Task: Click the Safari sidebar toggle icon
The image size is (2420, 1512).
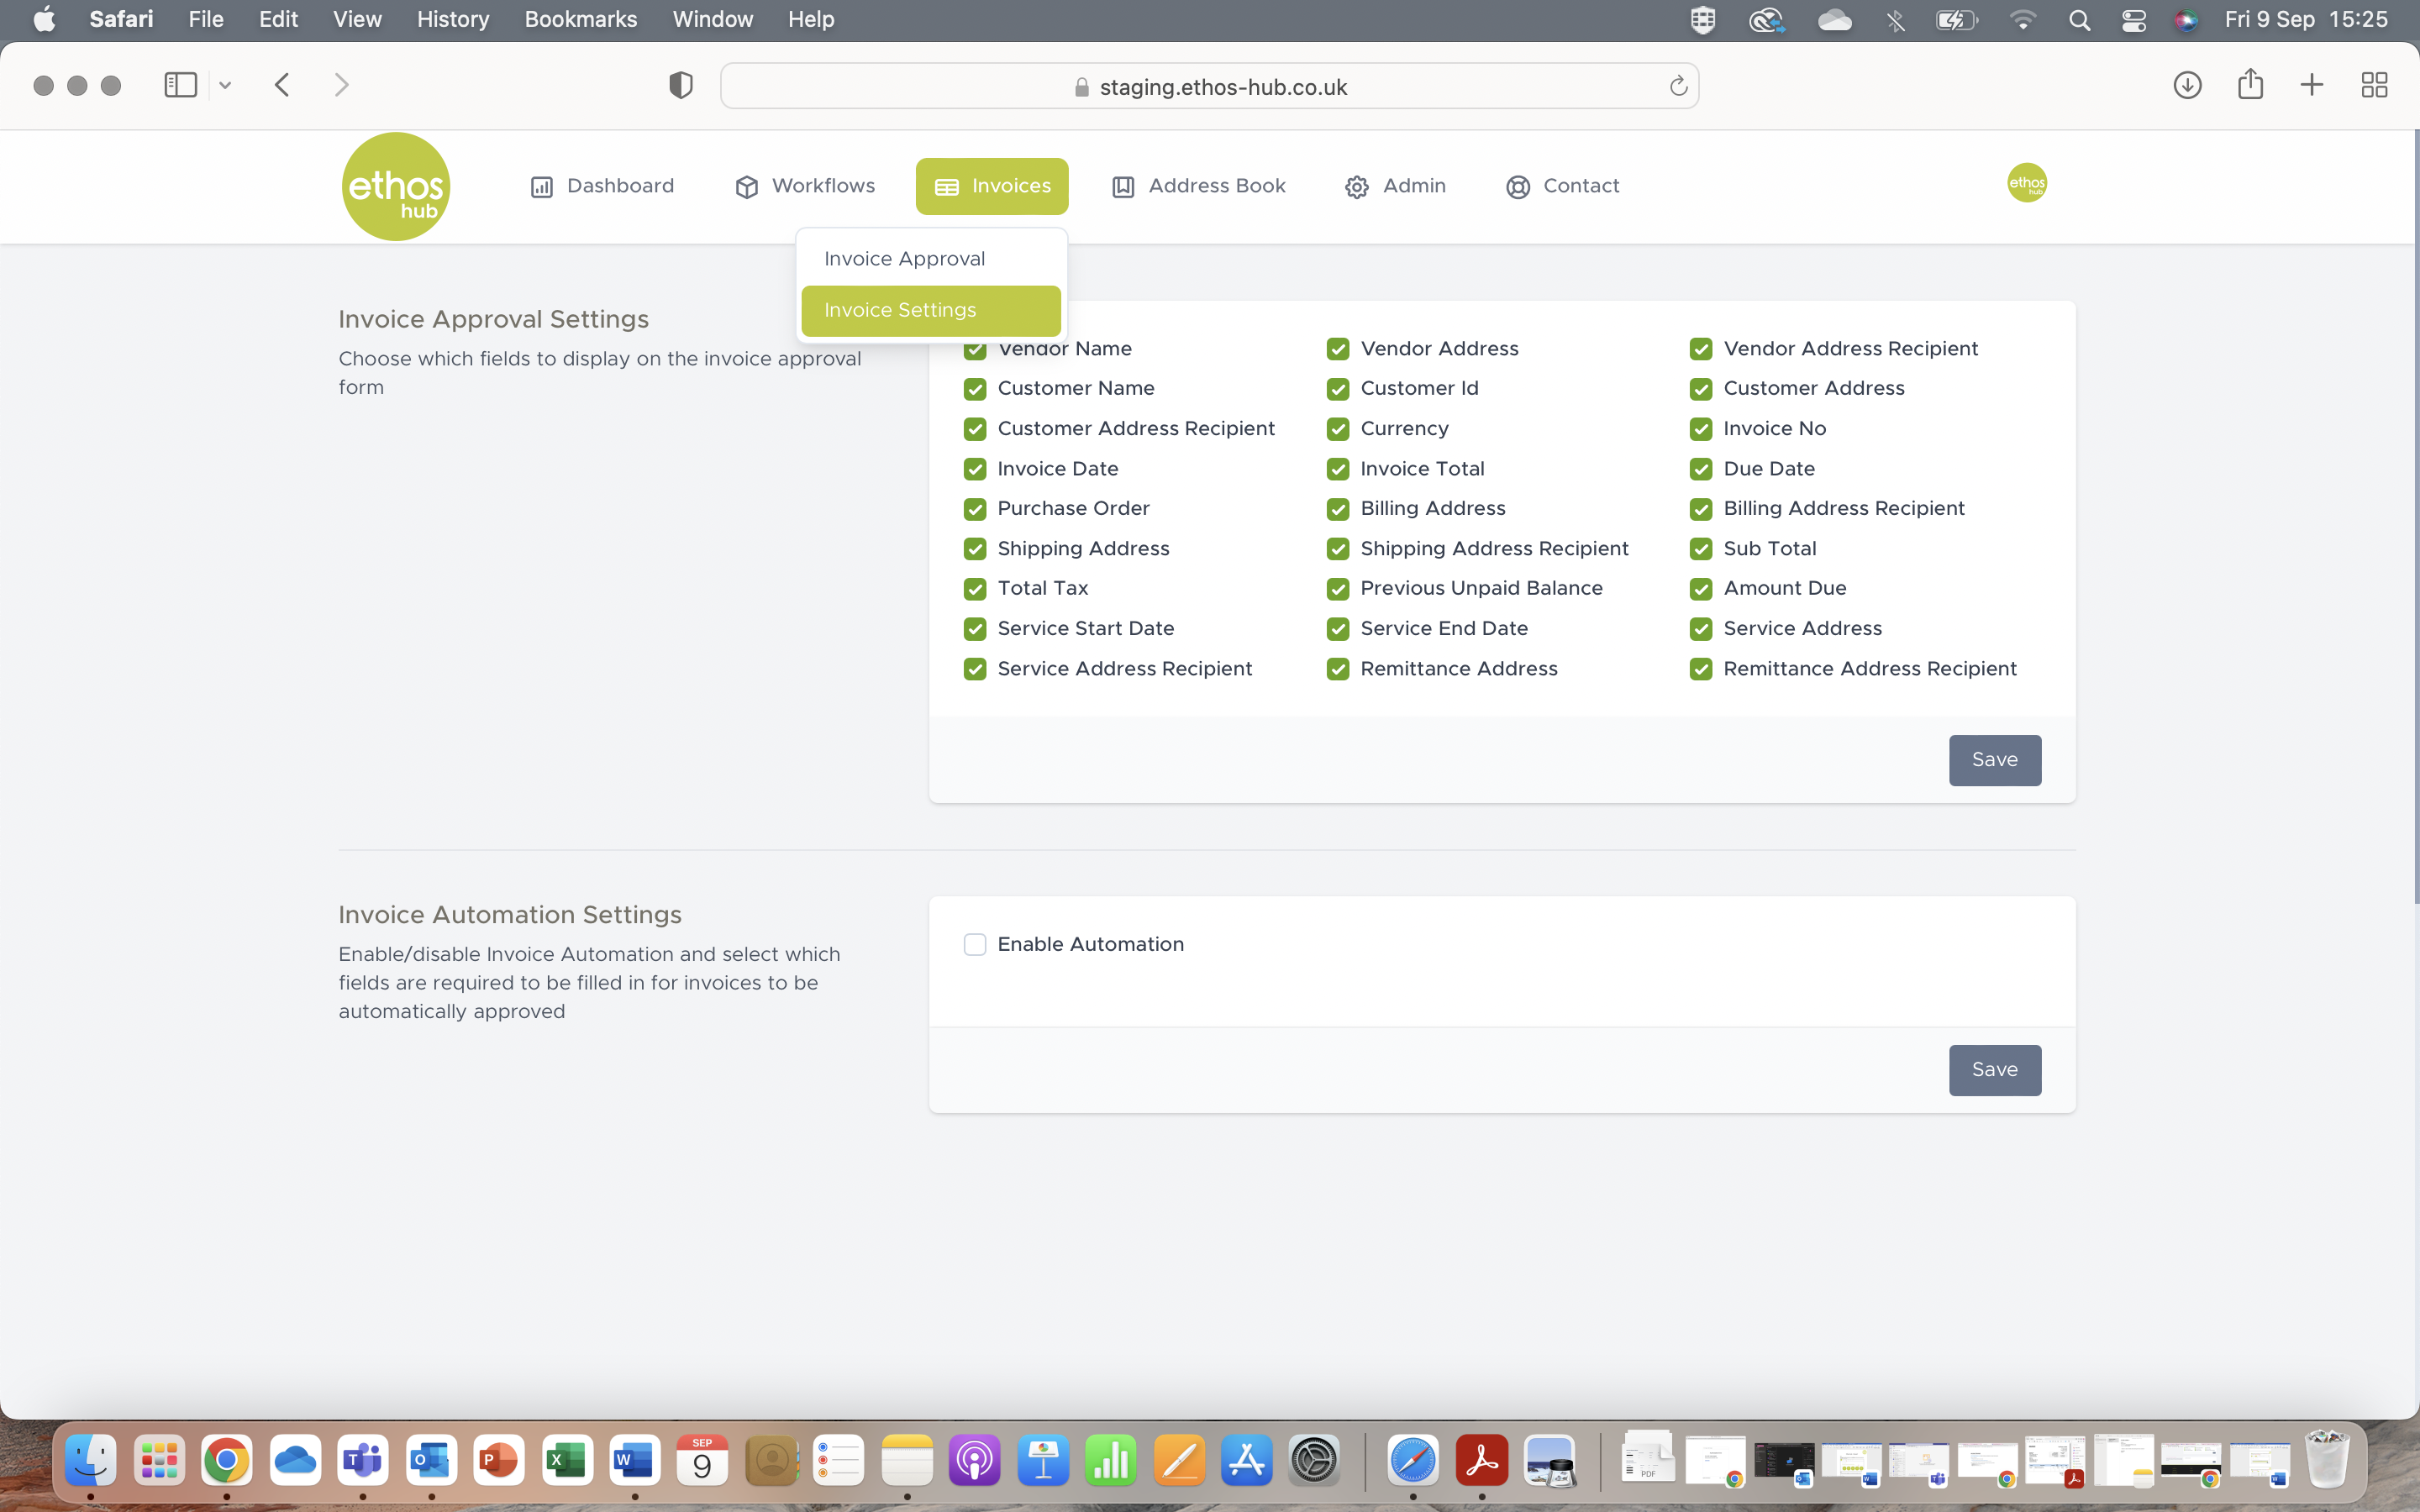Action: pos(180,85)
